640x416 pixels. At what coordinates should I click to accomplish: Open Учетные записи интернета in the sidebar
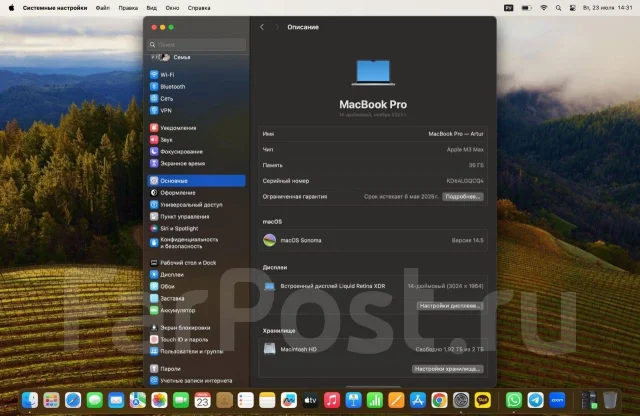coord(196,381)
